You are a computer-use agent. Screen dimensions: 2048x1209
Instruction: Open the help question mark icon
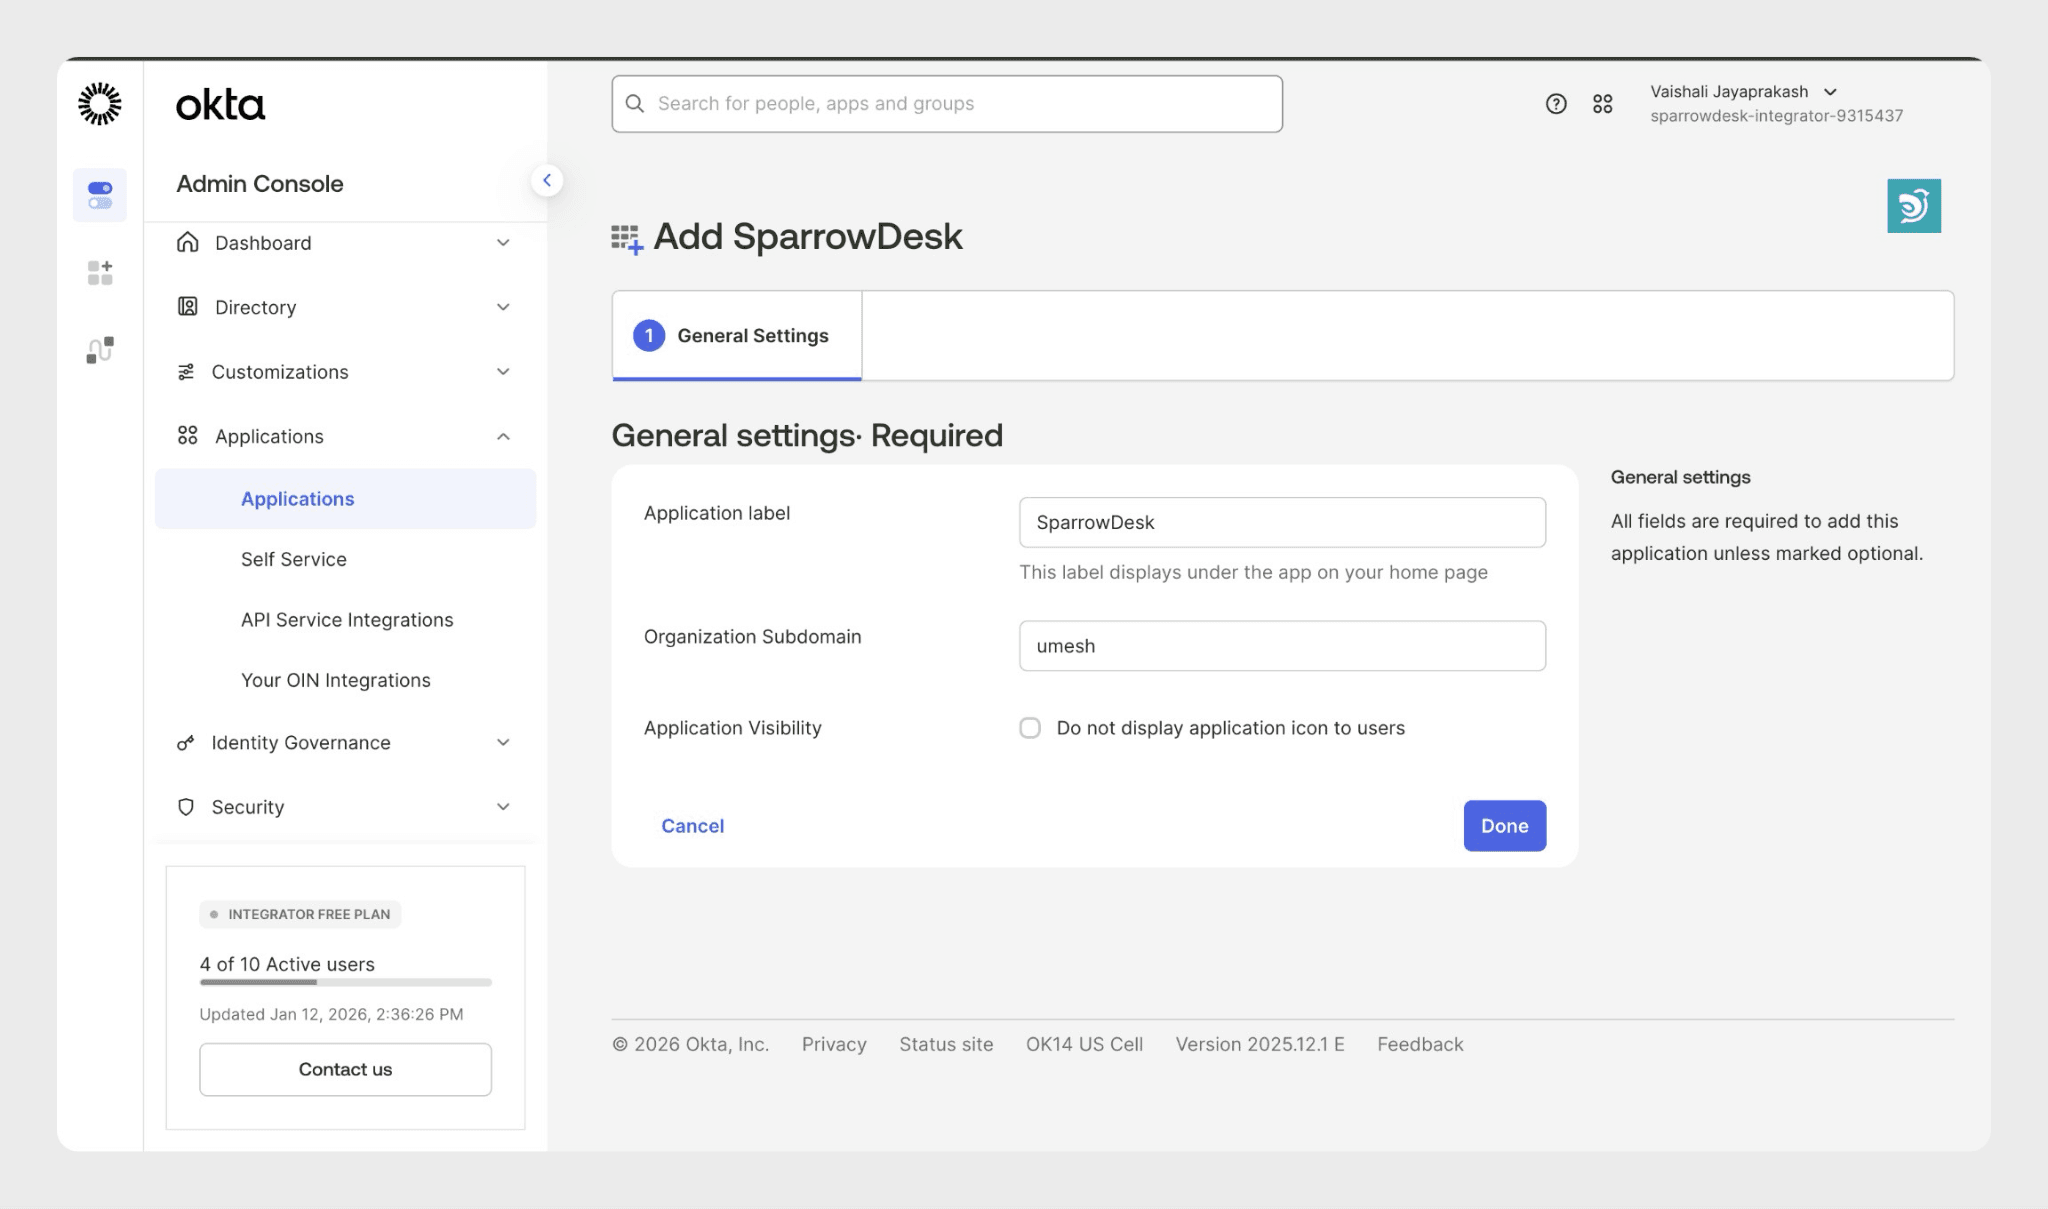click(x=1556, y=104)
